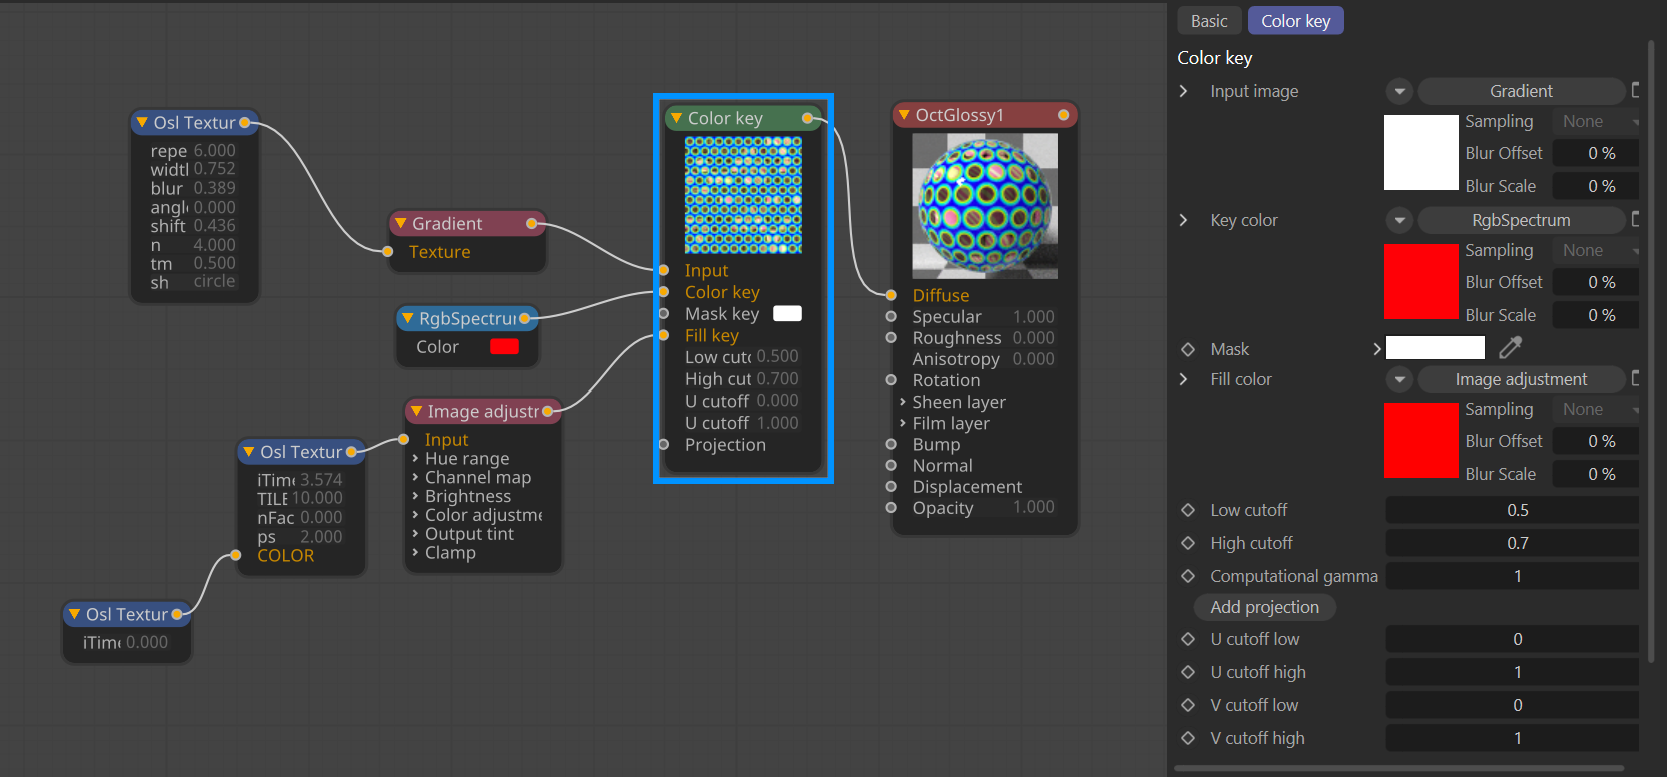Open the Key color node type dropdown arrow

(1400, 220)
